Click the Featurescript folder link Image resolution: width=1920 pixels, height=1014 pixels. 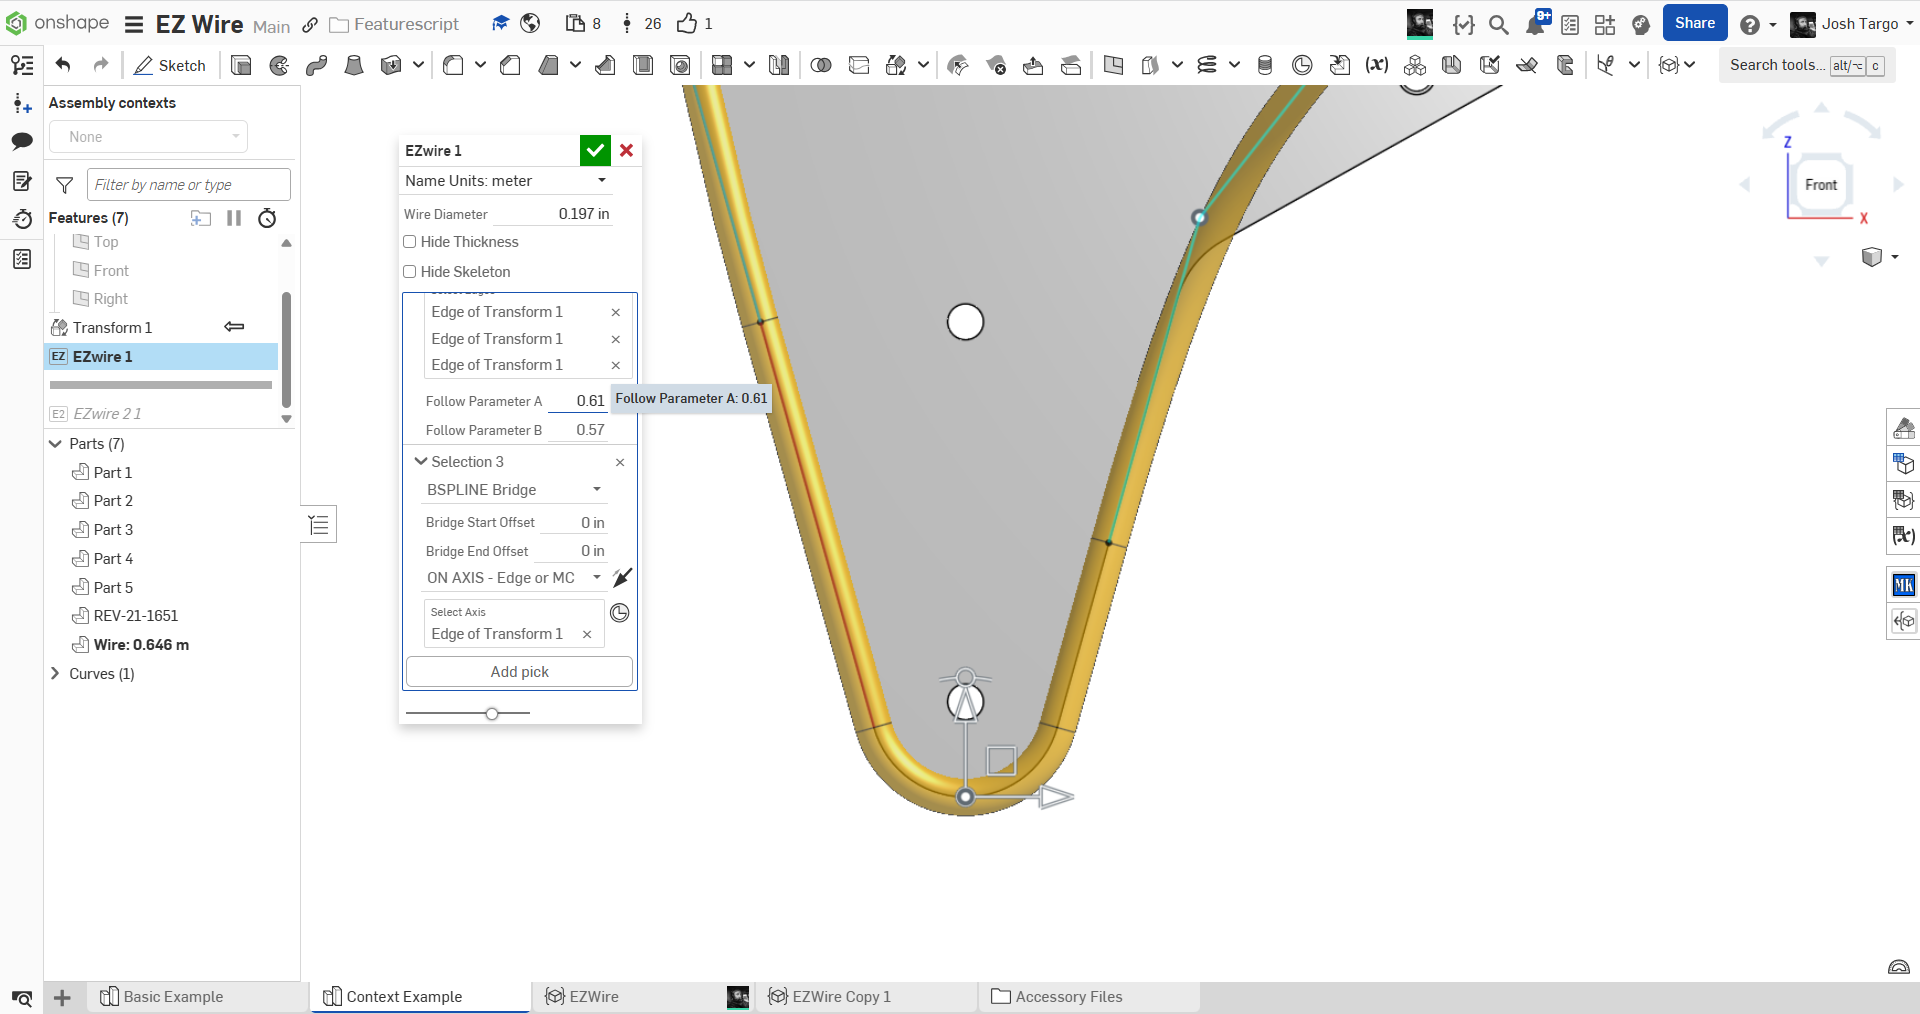tap(395, 24)
